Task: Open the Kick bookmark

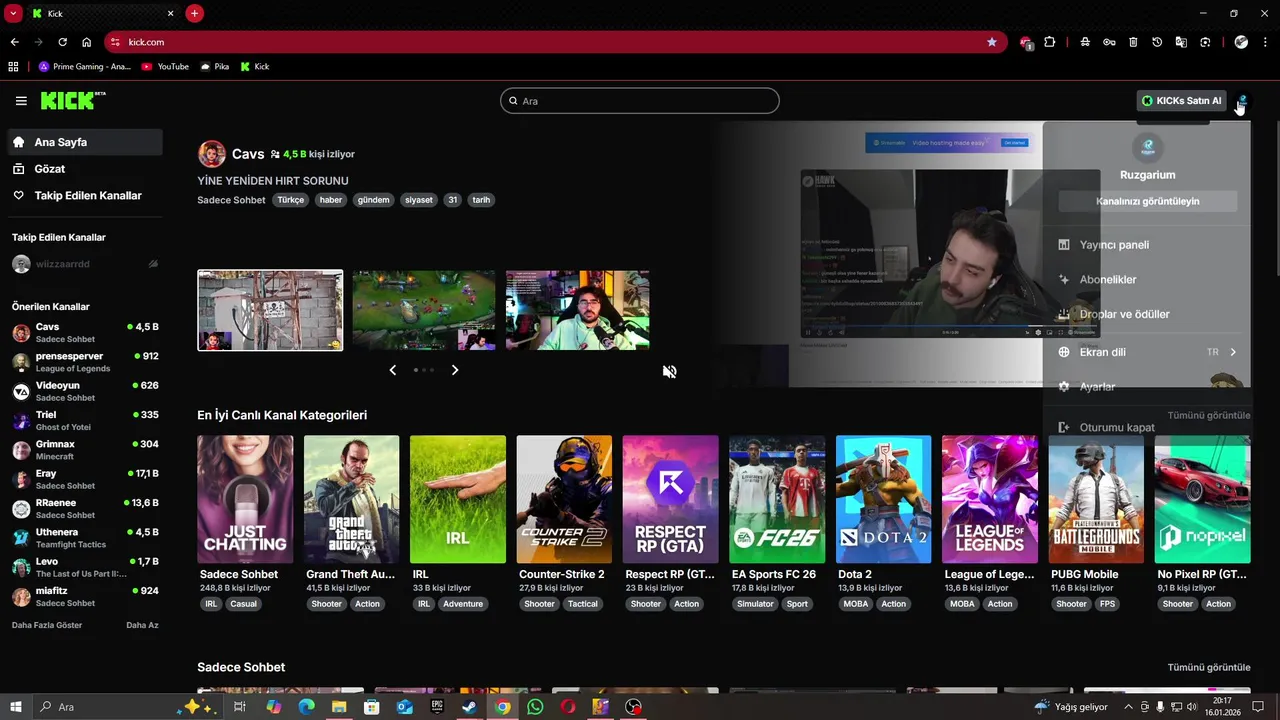Action: pos(255,67)
